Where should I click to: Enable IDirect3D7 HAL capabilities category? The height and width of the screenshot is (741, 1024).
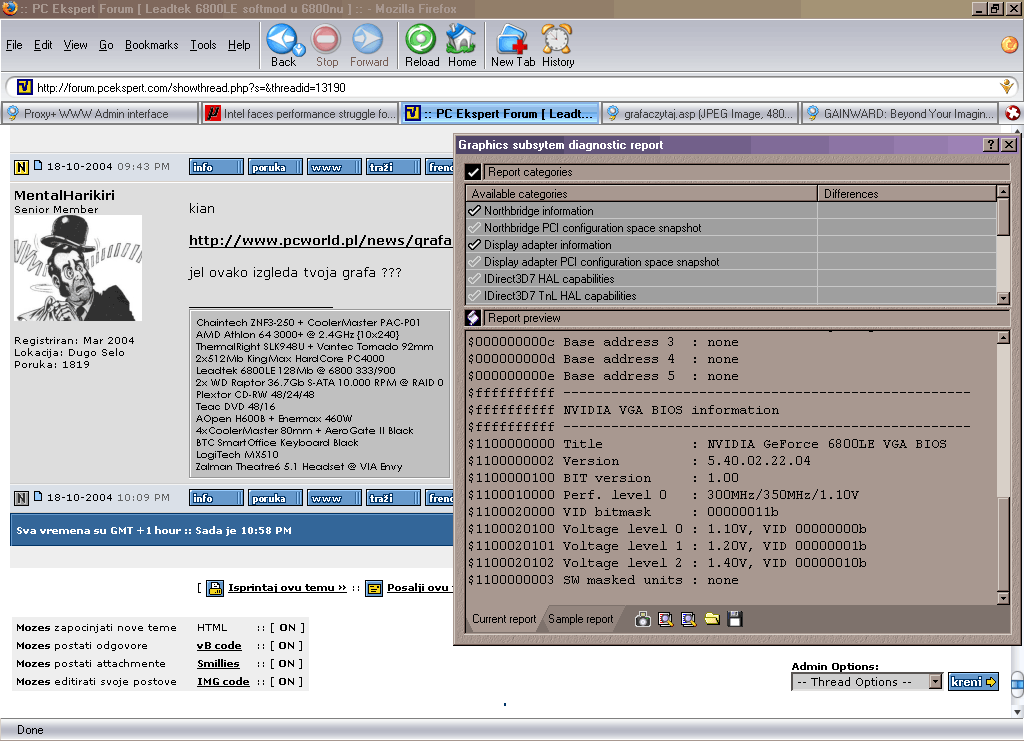point(474,279)
